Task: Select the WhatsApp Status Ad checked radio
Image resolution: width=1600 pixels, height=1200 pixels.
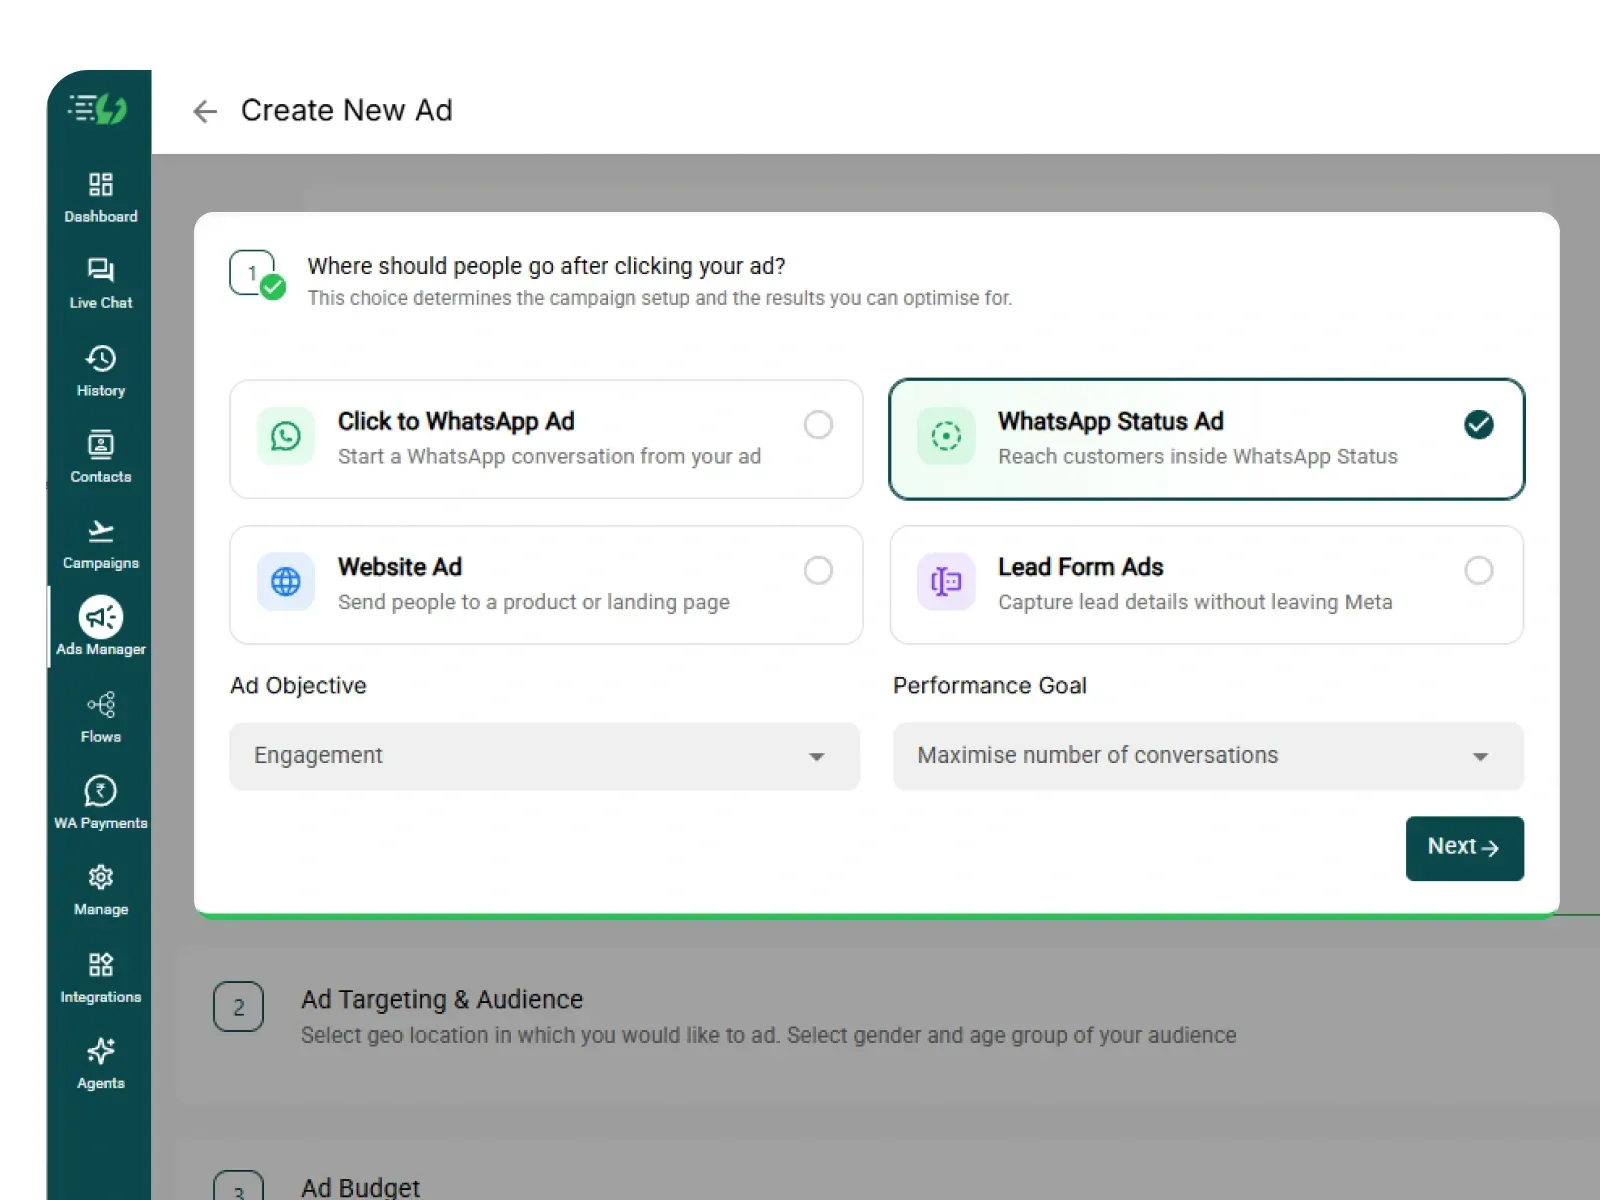Action: [1479, 425]
